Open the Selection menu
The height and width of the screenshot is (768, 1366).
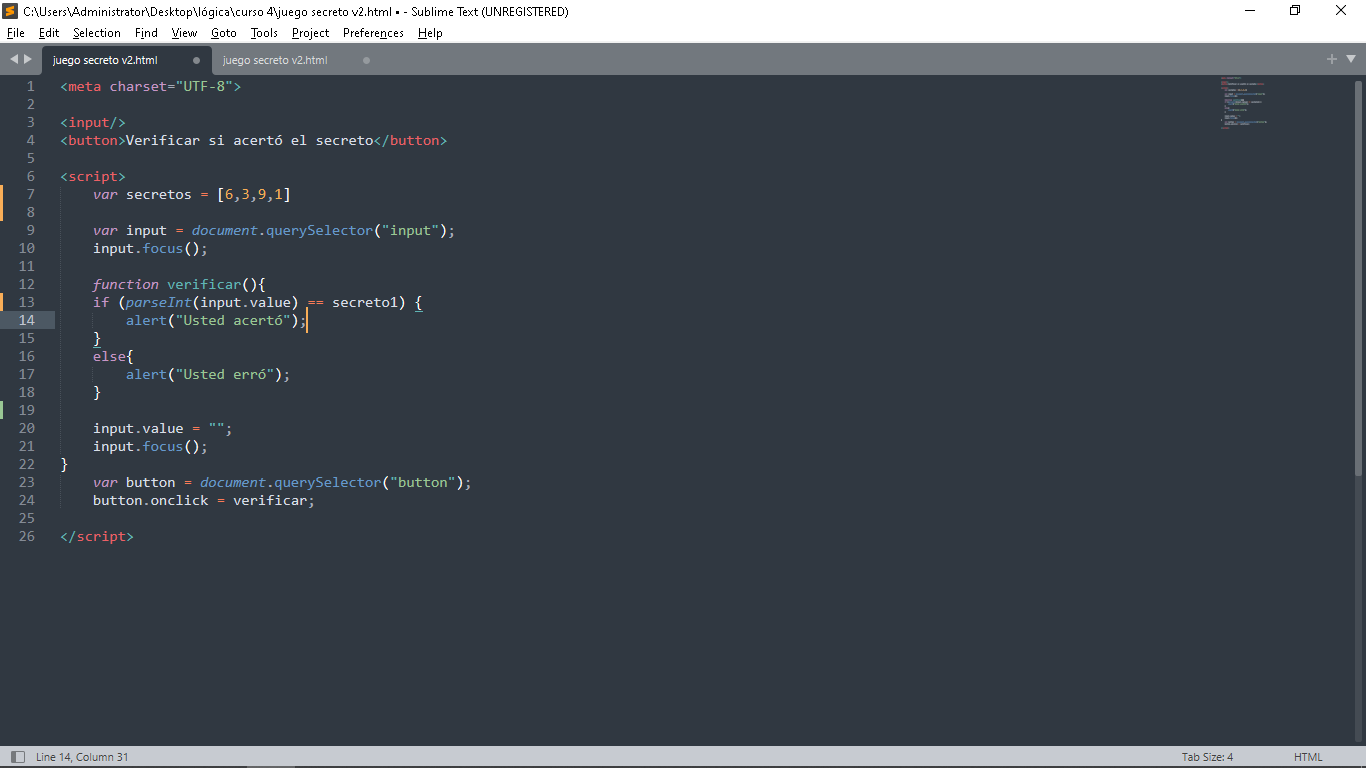(97, 33)
